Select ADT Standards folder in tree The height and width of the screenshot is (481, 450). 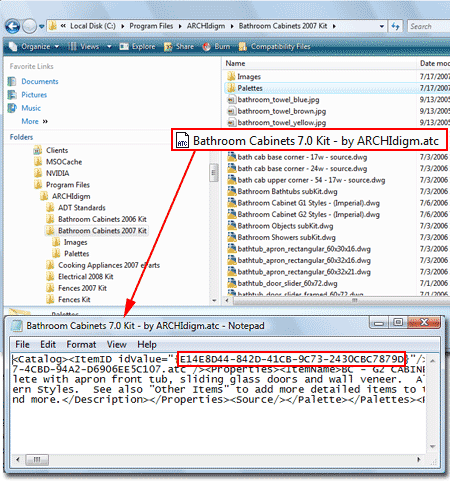(x=82, y=208)
